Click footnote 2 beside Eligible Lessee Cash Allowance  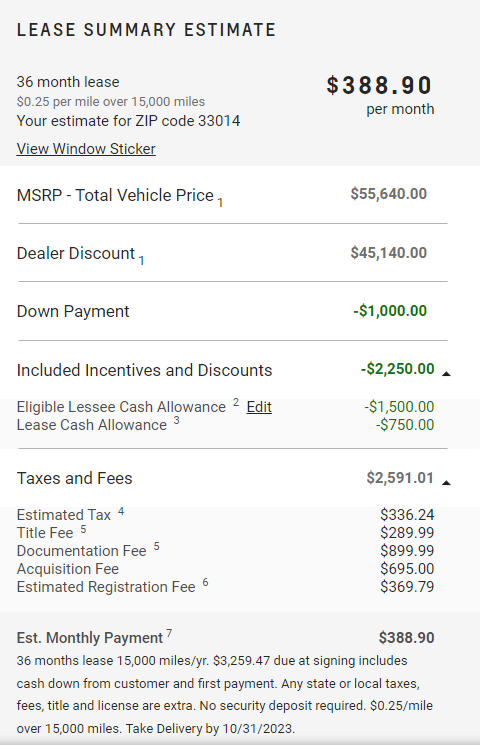236,402
